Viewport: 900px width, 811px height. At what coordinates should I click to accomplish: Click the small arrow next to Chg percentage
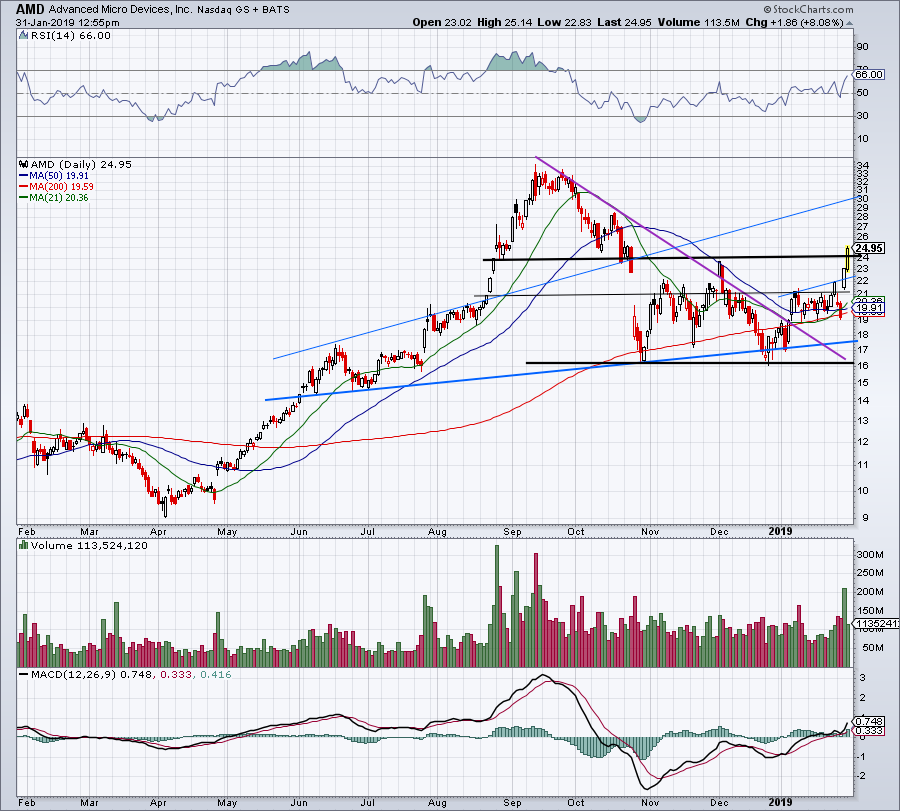pos(849,23)
